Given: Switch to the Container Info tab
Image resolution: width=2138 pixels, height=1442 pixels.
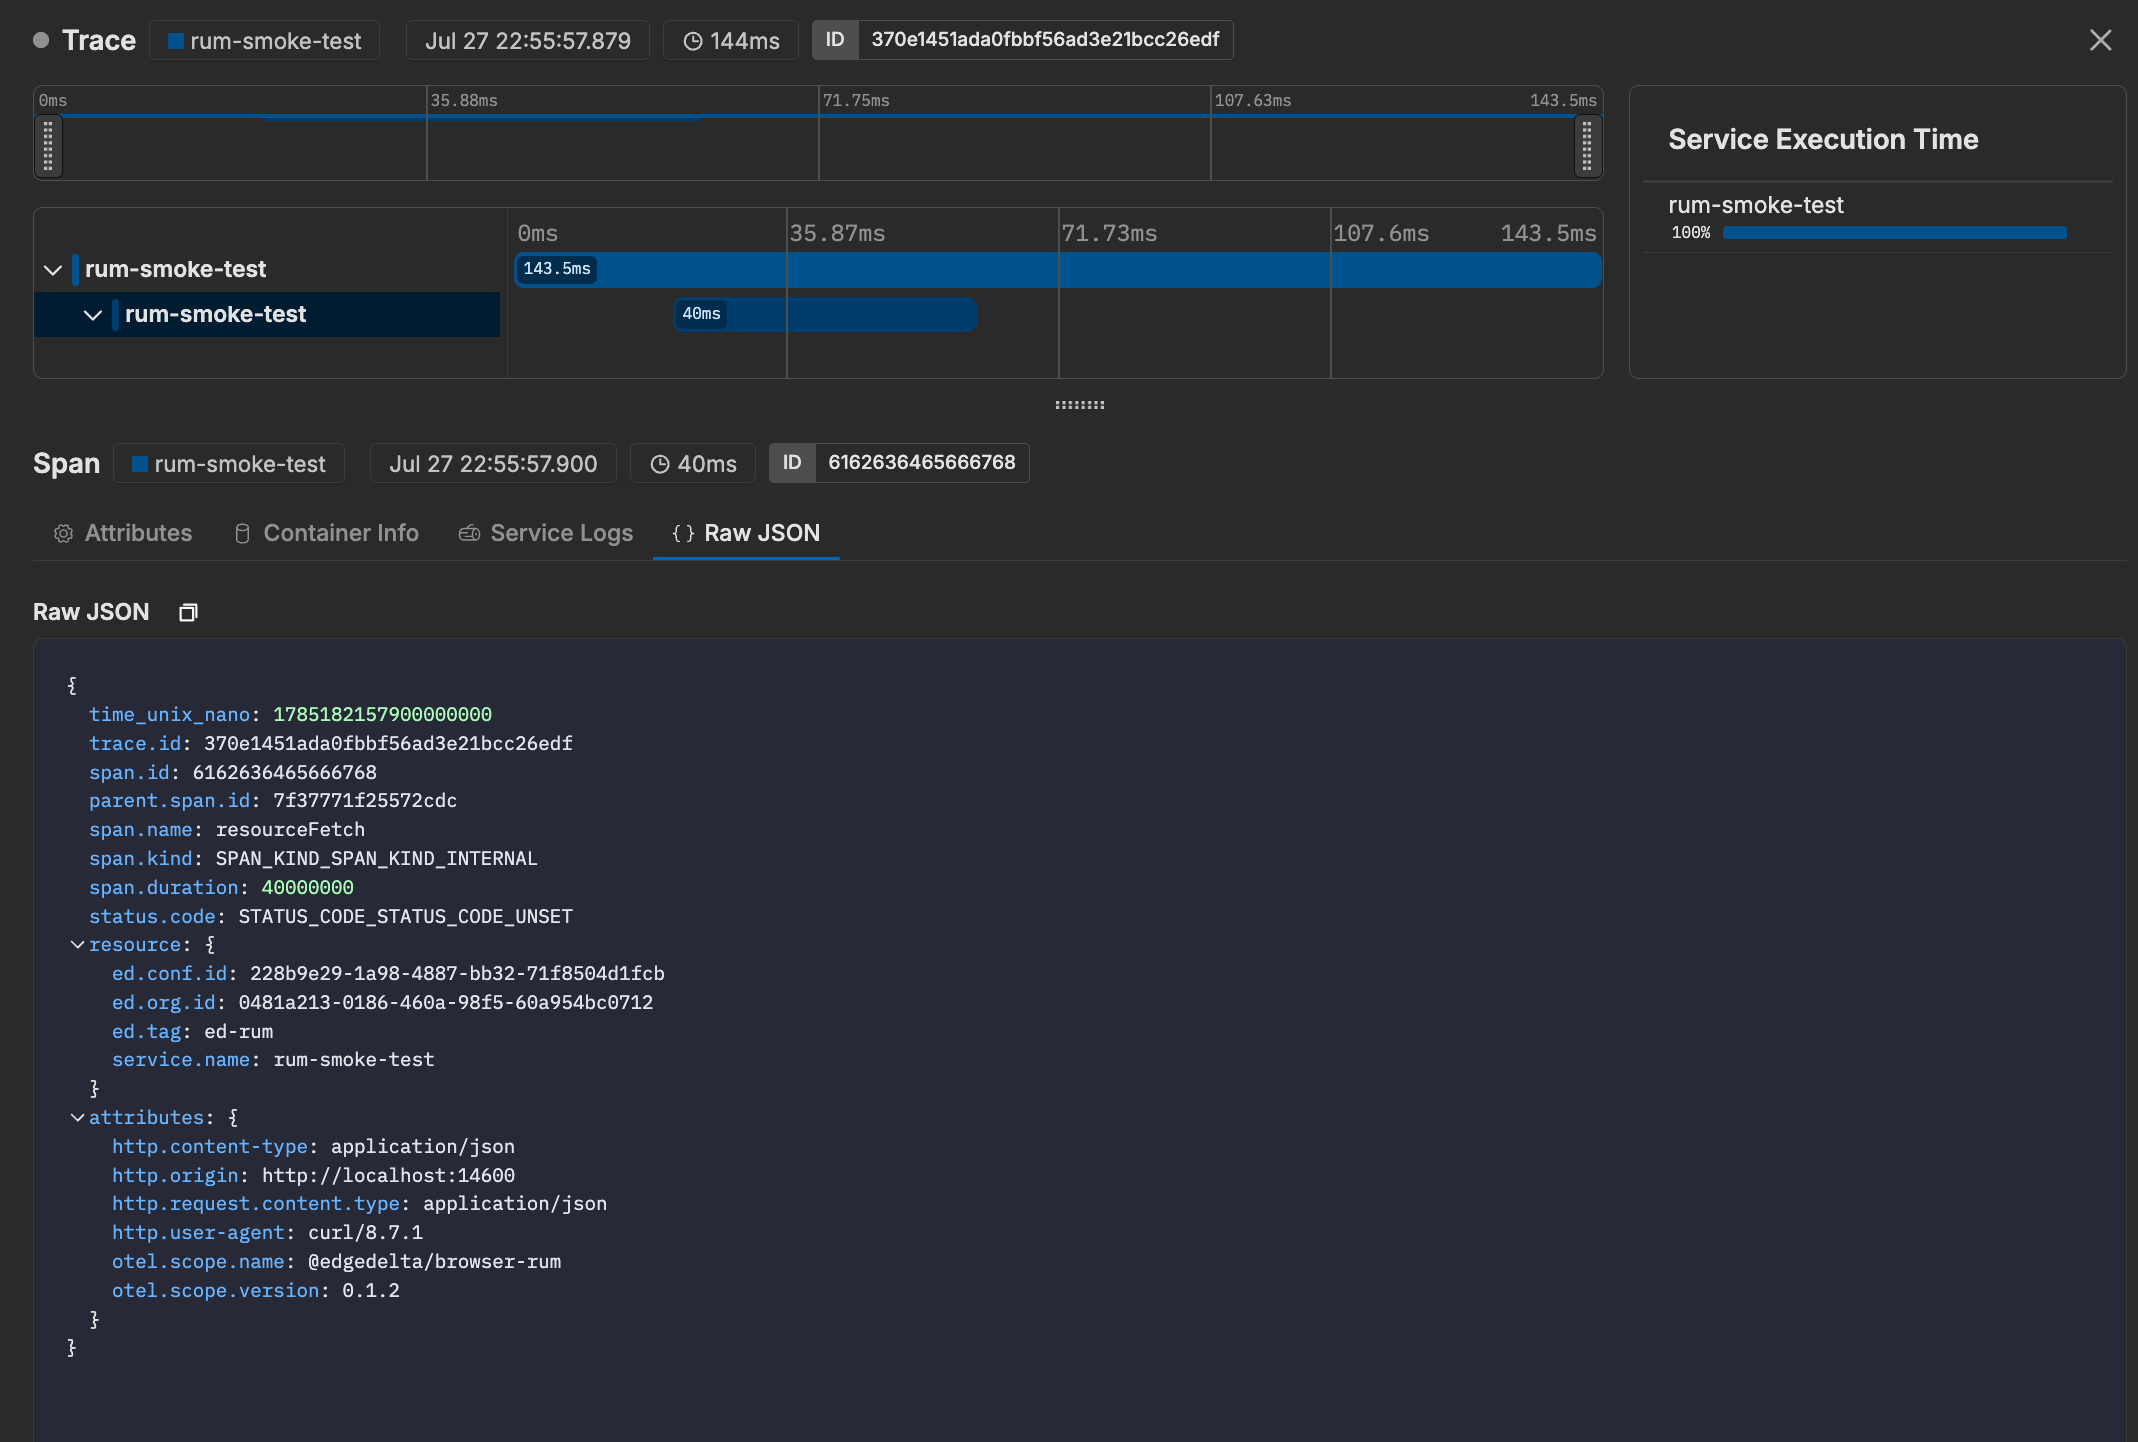Looking at the screenshot, I should pos(326,533).
